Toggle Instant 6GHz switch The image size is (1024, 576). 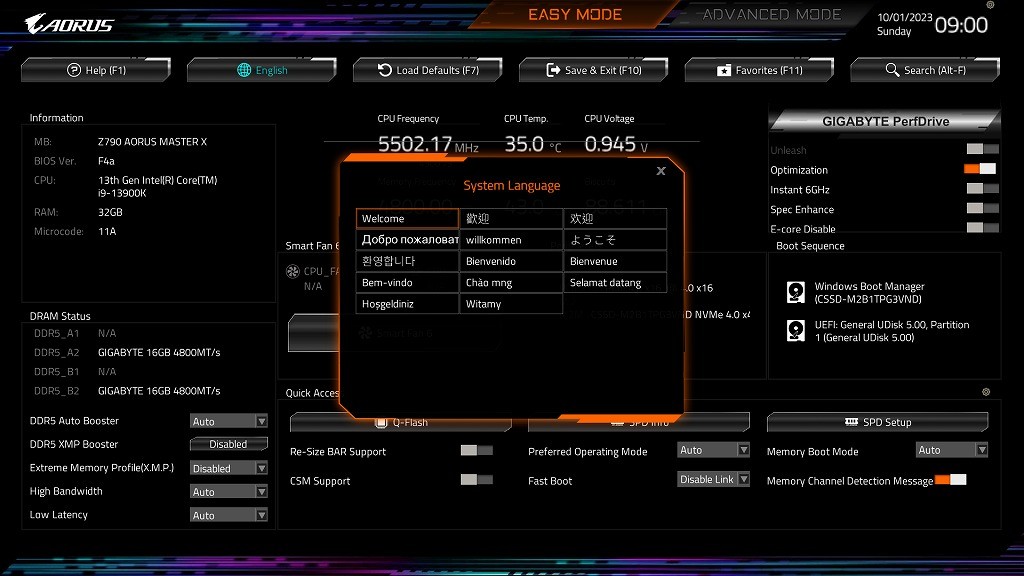(x=982, y=188)
